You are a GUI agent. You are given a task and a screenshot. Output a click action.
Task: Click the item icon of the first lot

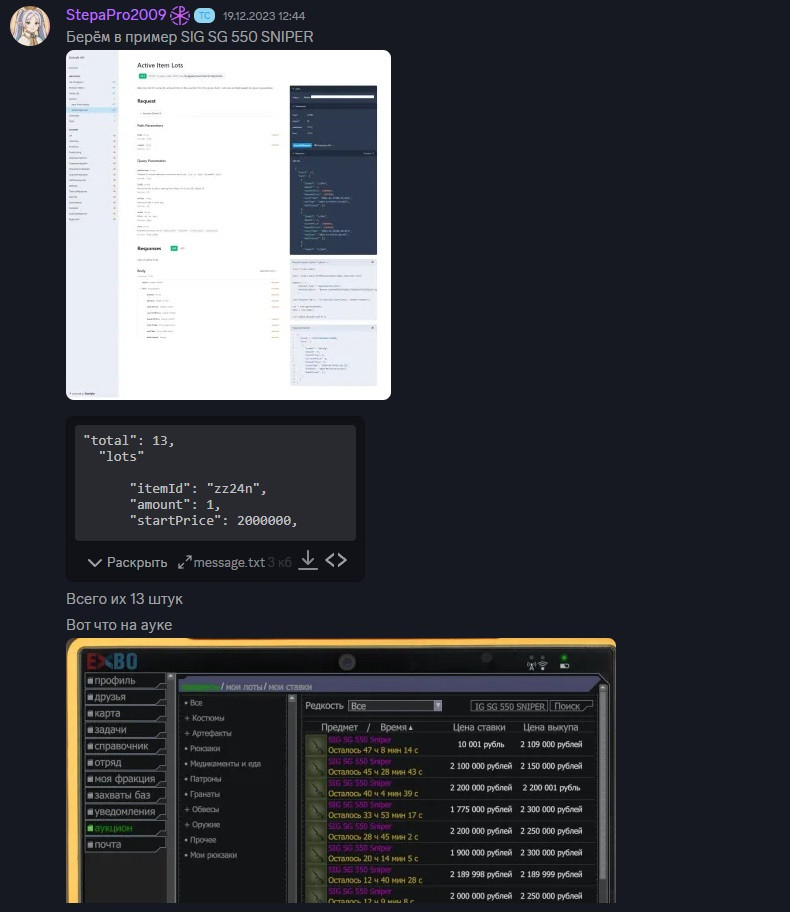tap(315, 746)
